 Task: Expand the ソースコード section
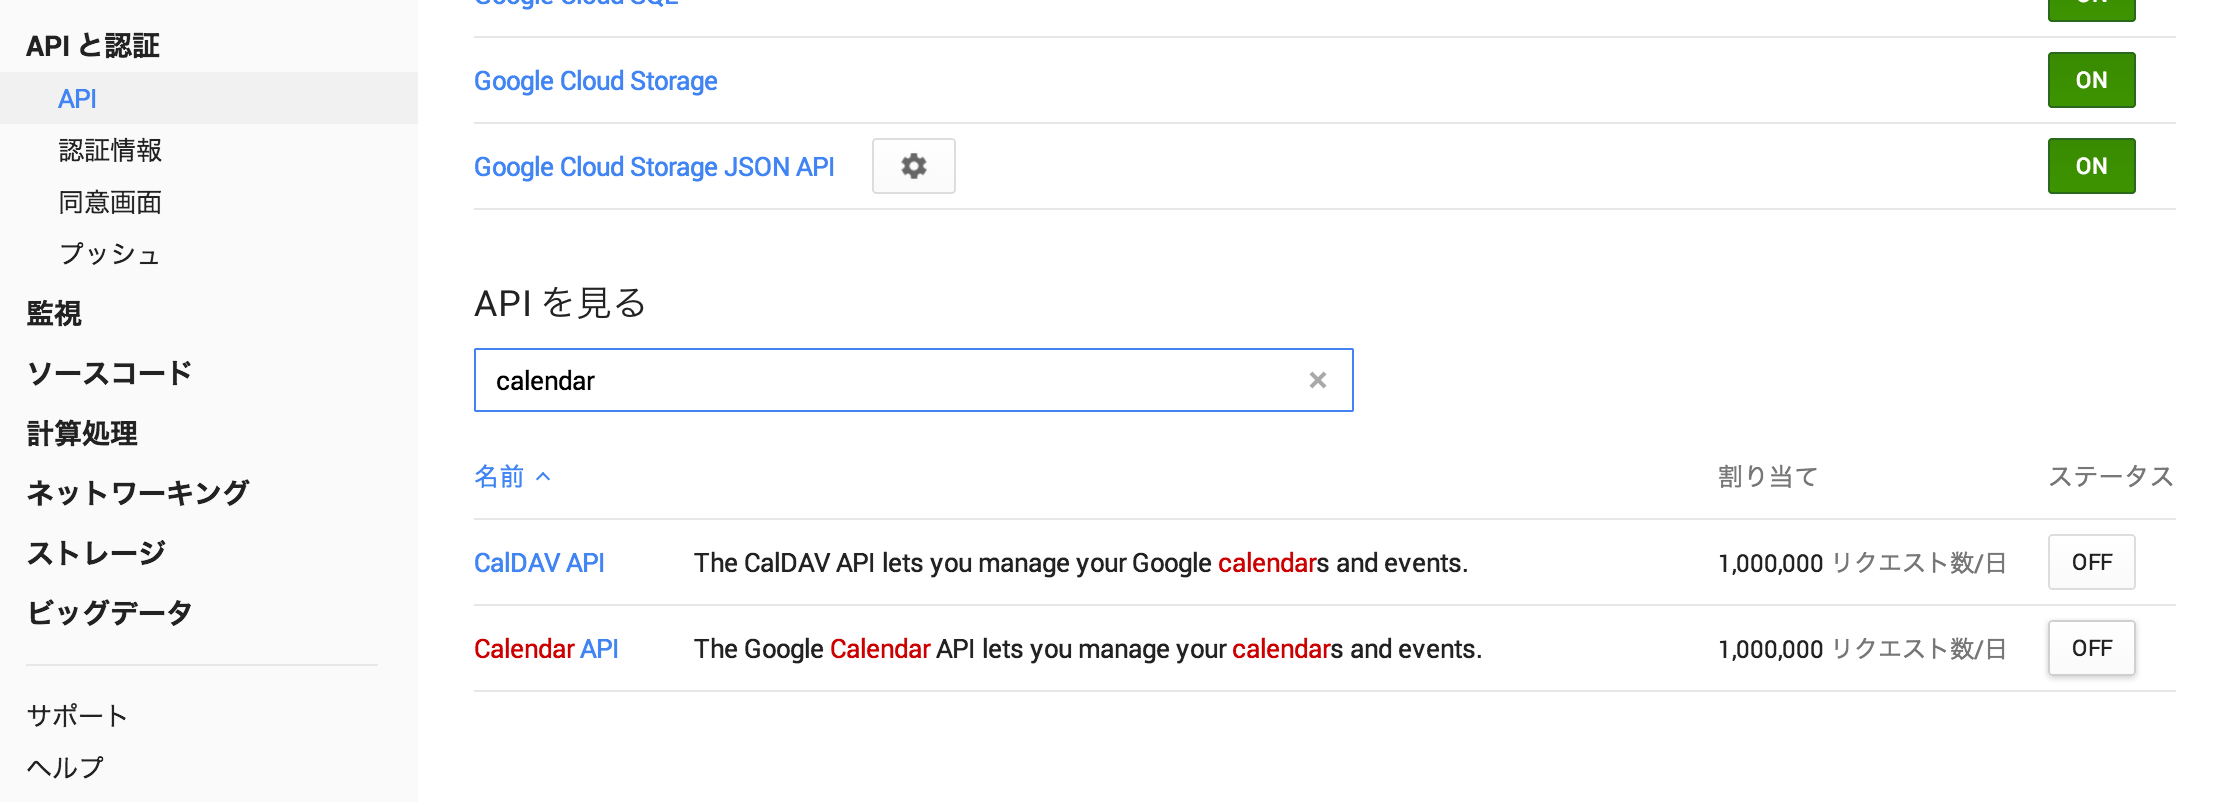[109, 373]
